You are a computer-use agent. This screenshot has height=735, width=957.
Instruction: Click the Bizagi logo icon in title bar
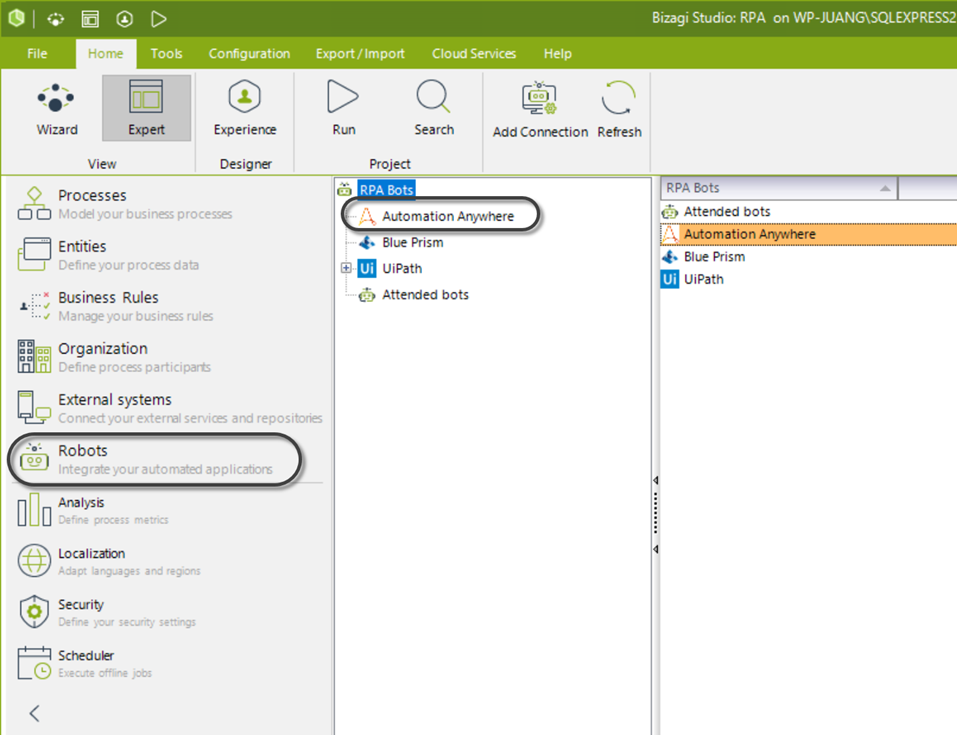(16, 18)
